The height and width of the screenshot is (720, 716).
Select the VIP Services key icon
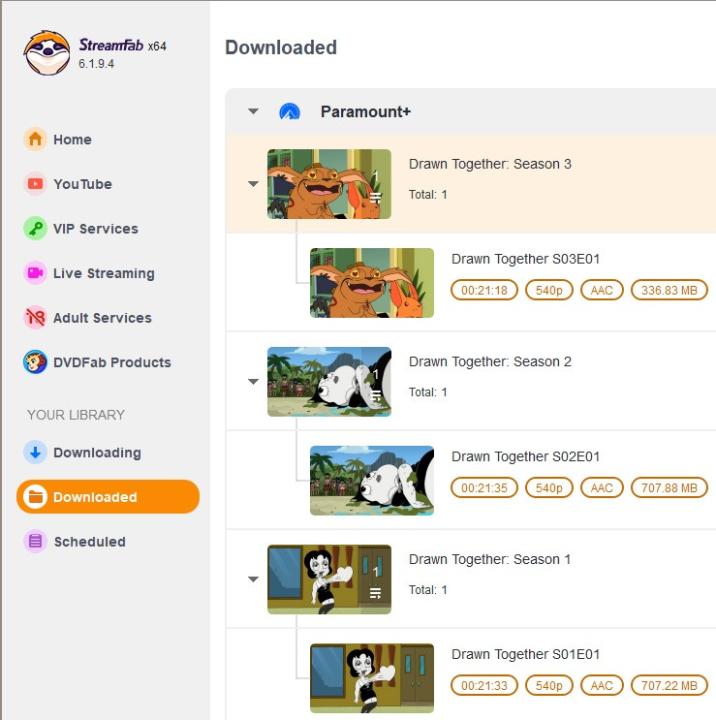click(x=35, y=228)
